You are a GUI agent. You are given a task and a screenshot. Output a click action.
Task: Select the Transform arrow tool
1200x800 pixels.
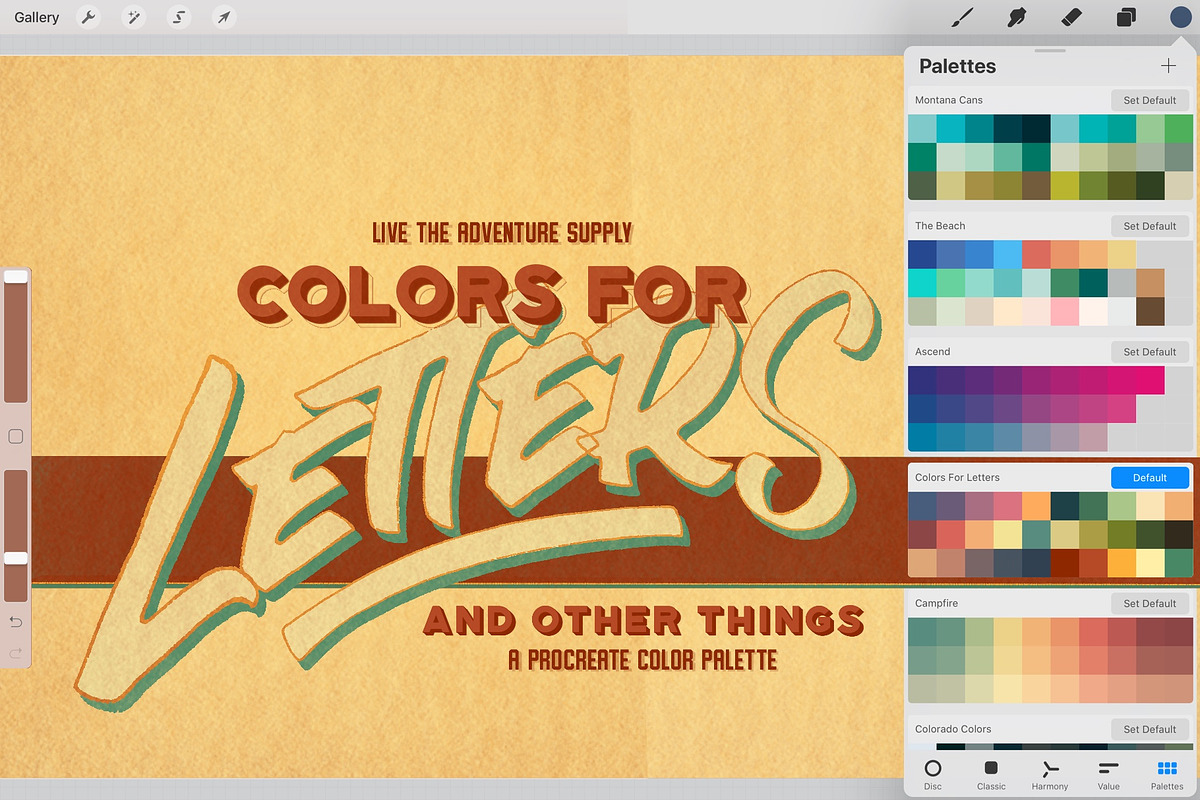pos(224,17)
